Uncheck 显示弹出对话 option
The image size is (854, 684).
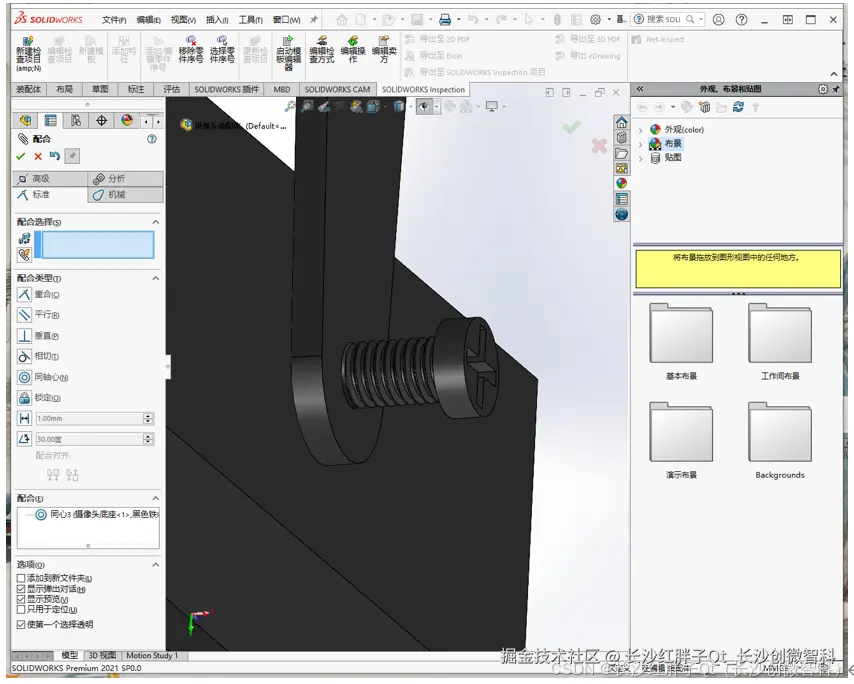21,589
